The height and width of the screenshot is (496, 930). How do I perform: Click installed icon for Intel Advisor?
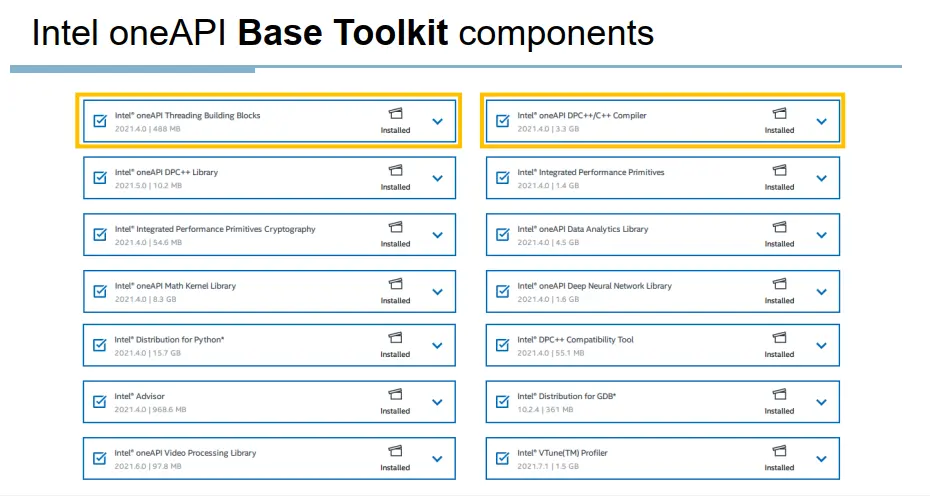click(395, 395)
